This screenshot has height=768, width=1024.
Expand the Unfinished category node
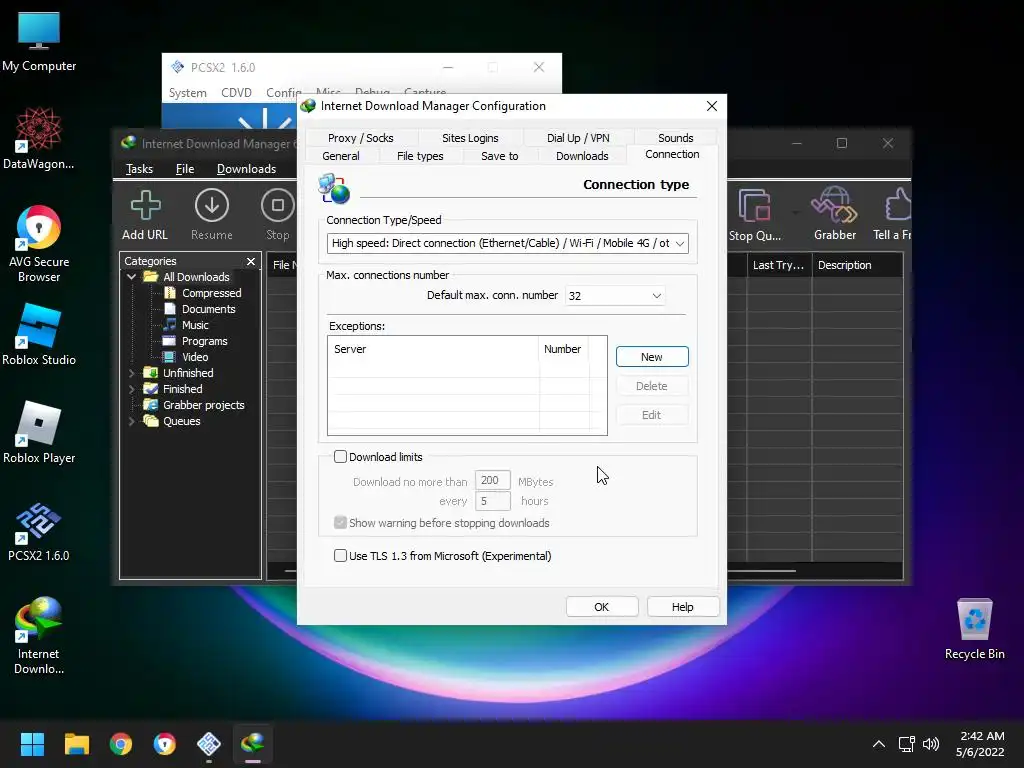tap(131, 373)
